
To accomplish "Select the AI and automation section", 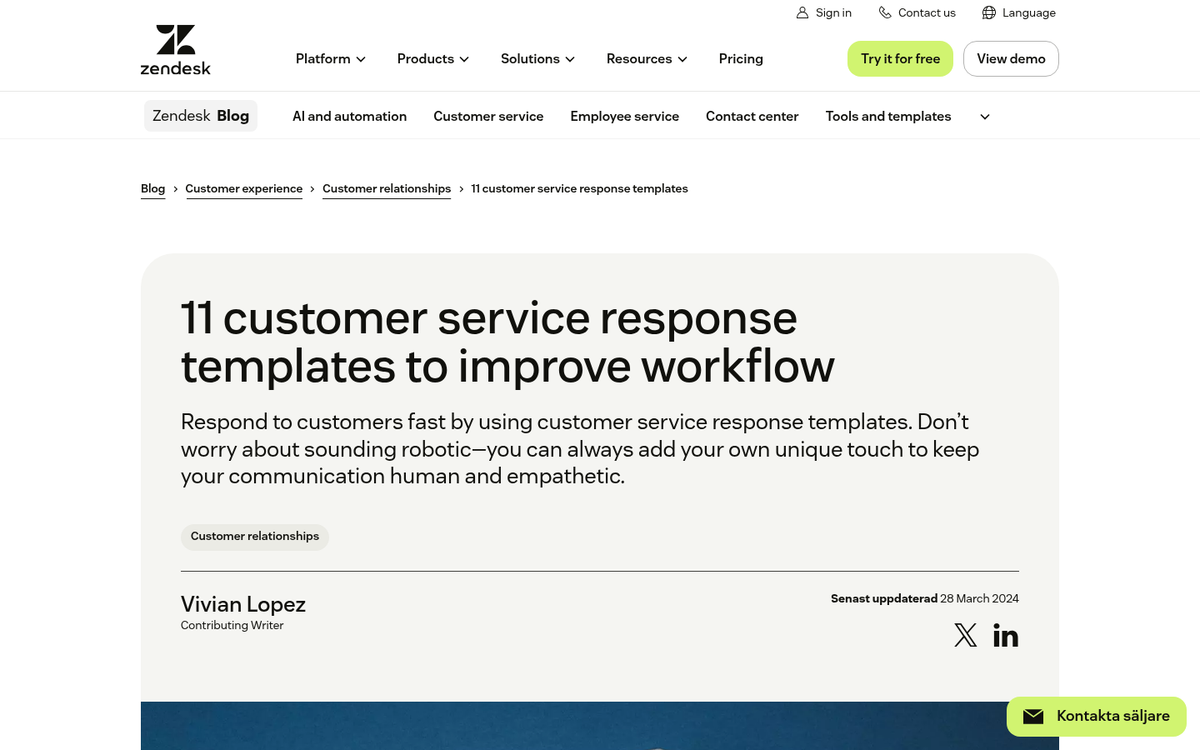I will tap(349, 116).
